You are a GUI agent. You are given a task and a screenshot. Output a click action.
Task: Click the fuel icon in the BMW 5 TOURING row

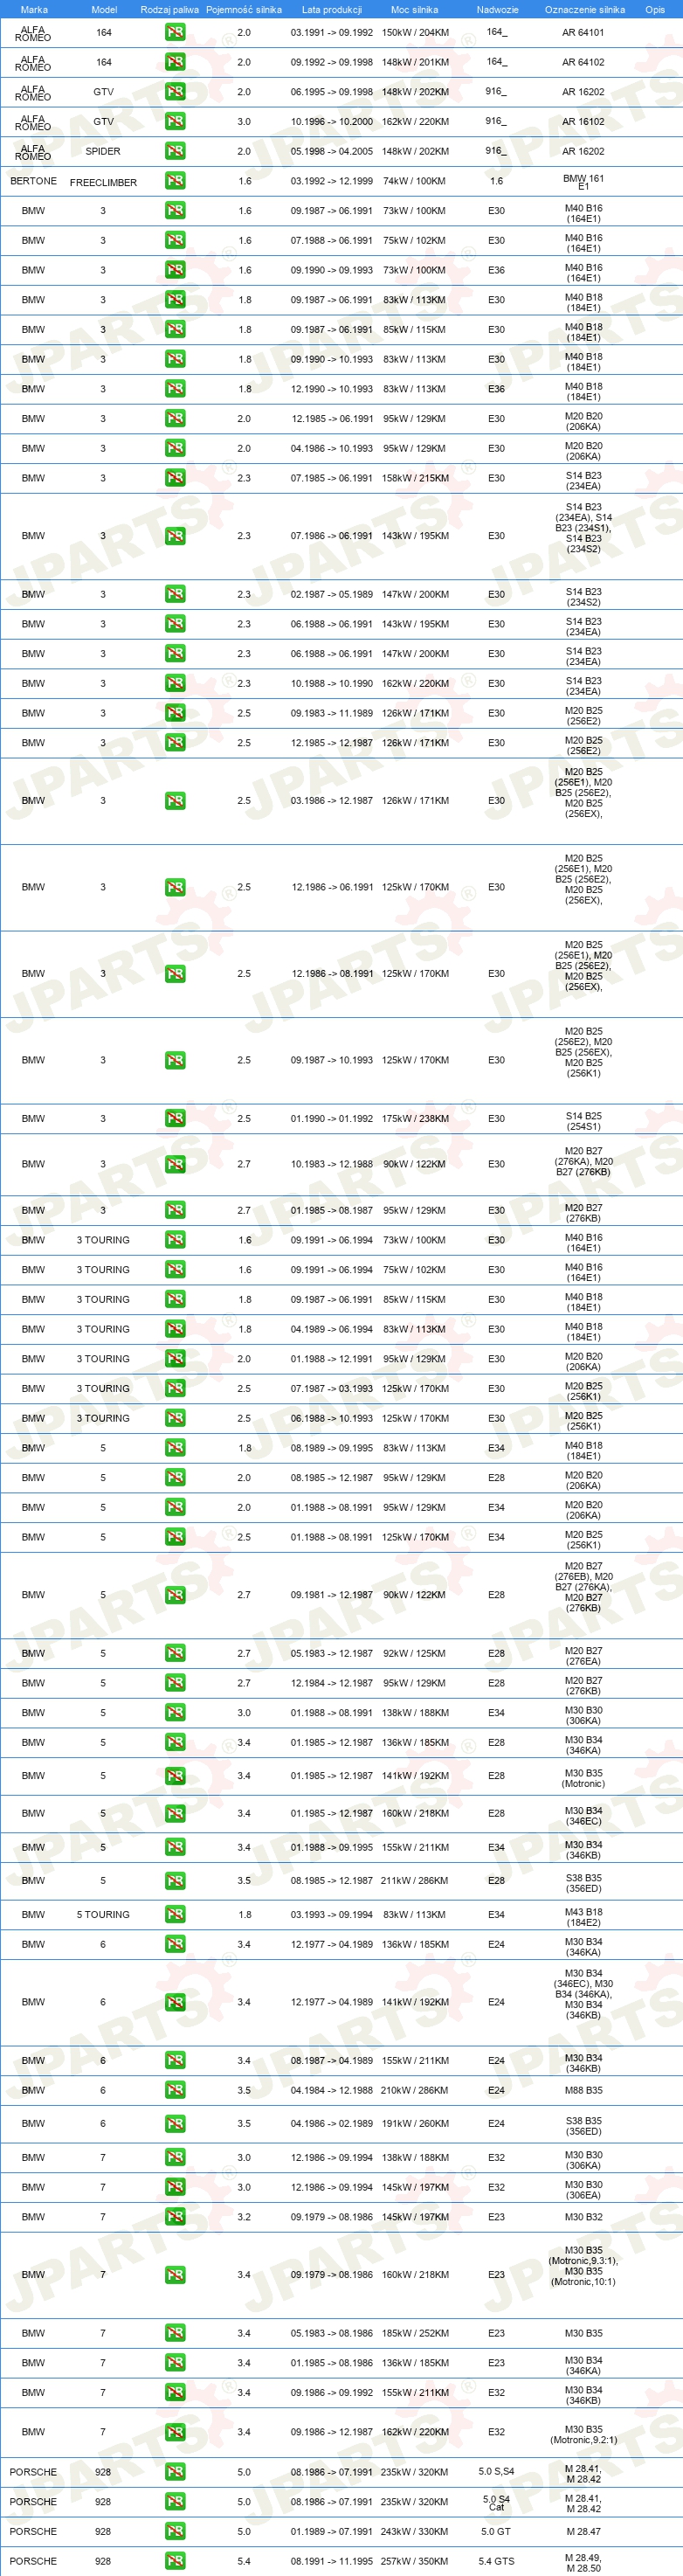coord(175,1914)
